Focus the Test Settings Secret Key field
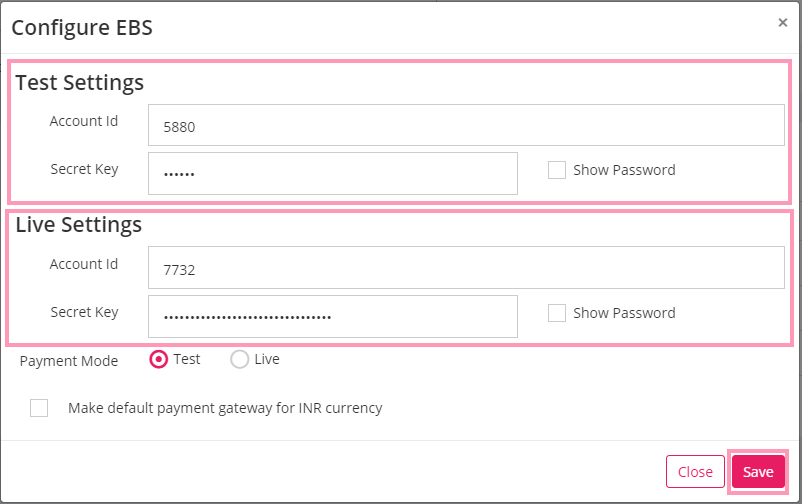 pos(332,173)
